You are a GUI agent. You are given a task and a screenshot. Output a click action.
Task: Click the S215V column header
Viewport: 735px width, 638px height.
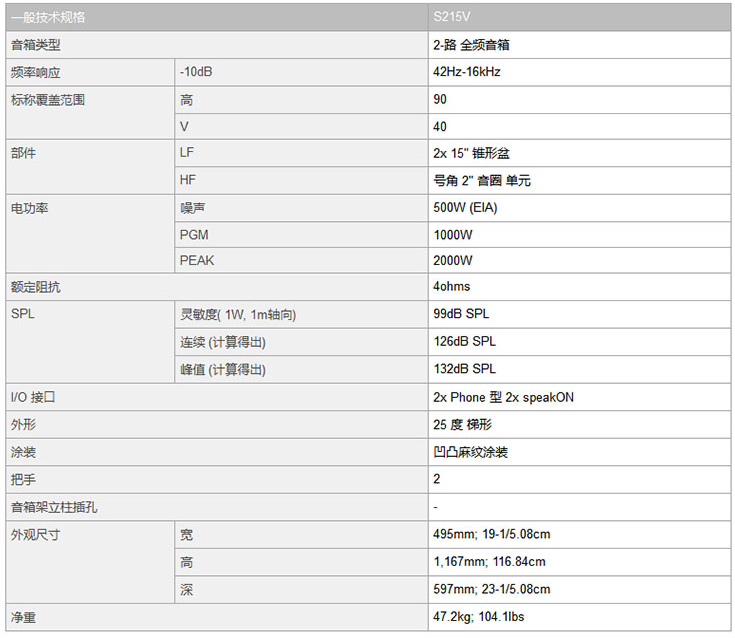point(579,17)
